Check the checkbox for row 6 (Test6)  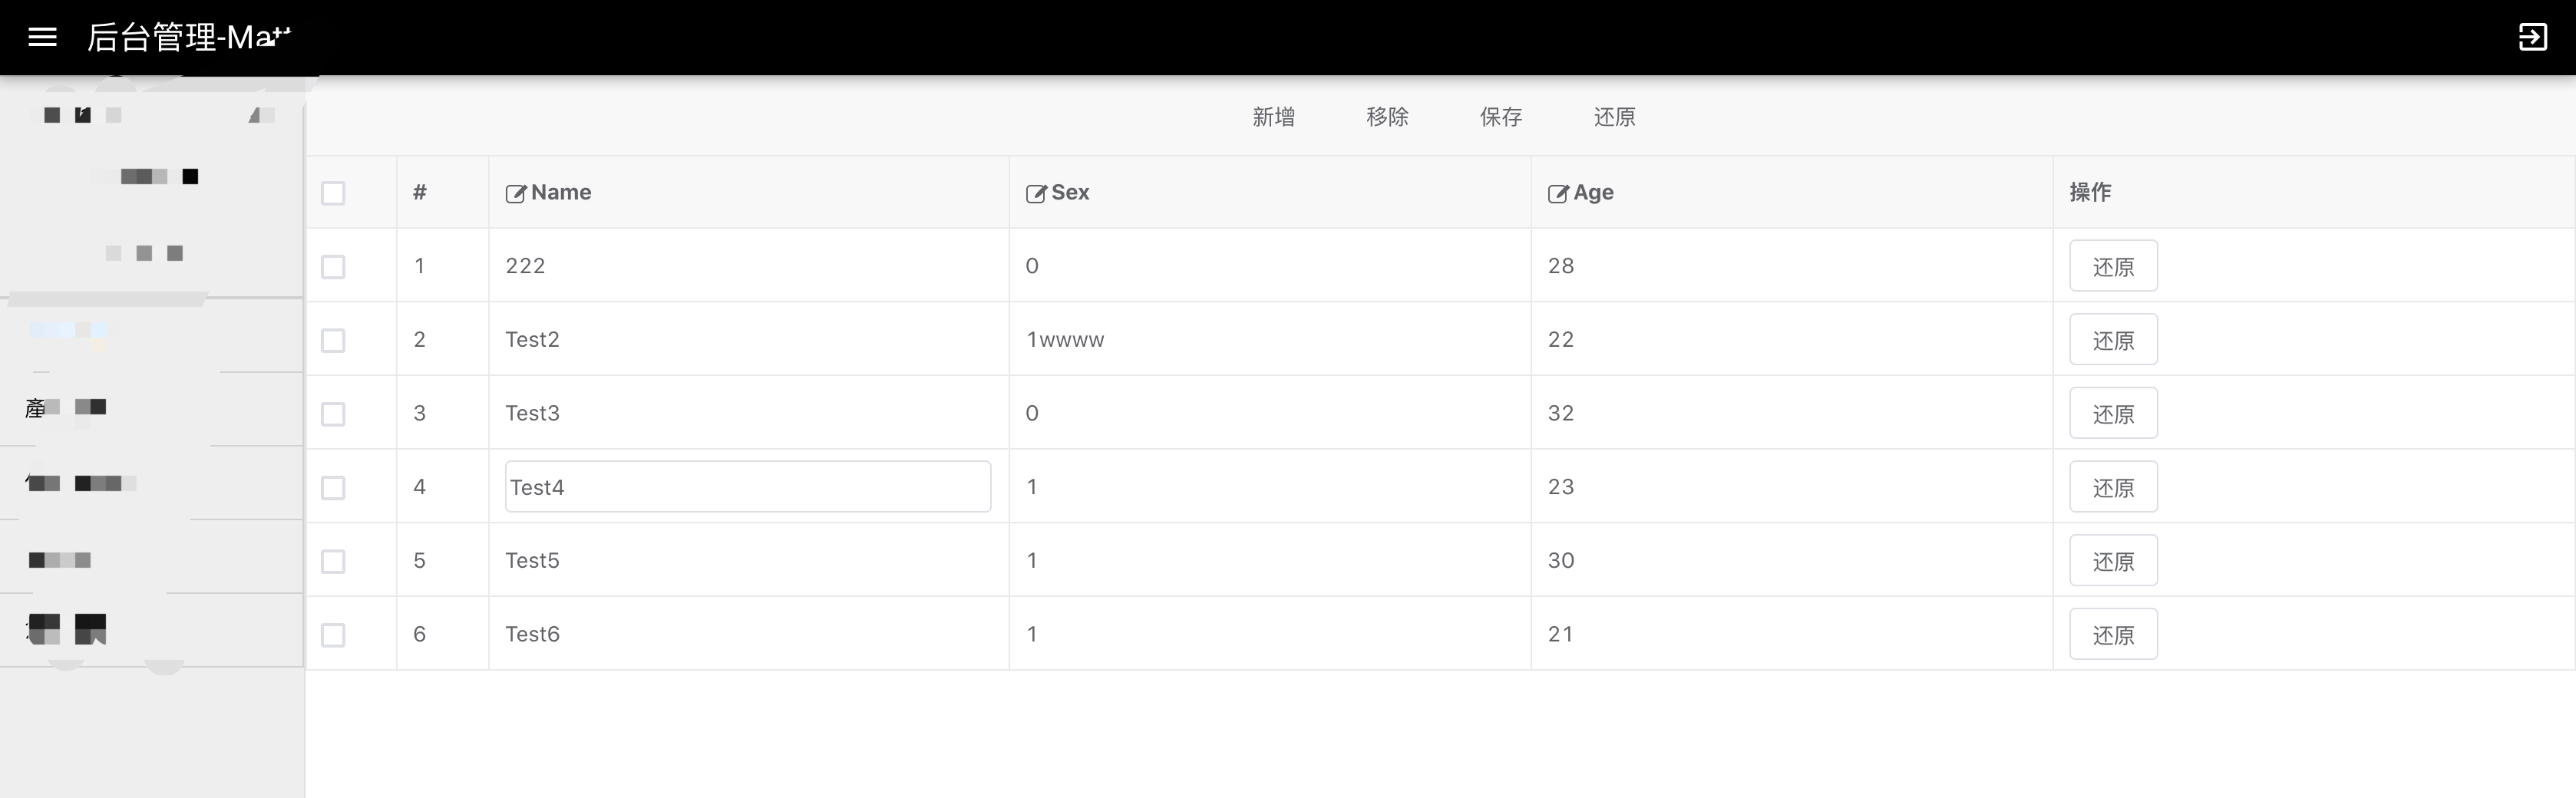click(x=333, y=634)
